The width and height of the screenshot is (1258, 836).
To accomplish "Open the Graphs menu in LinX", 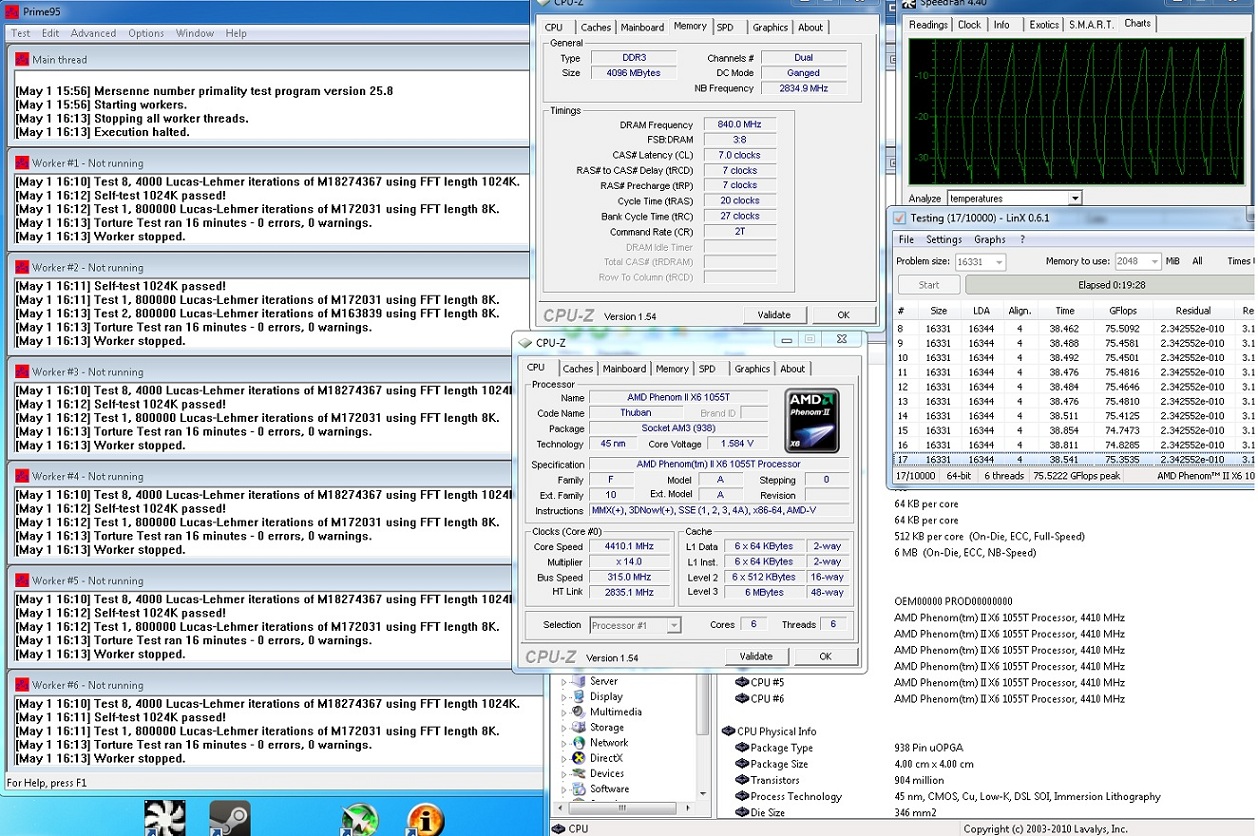I will 989,240.
